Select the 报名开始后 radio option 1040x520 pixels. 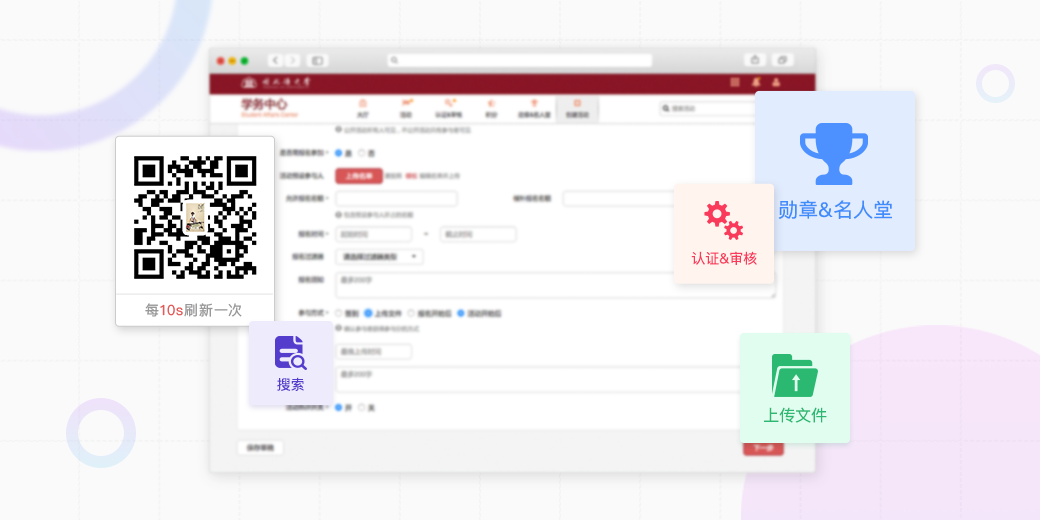(411, 313)
